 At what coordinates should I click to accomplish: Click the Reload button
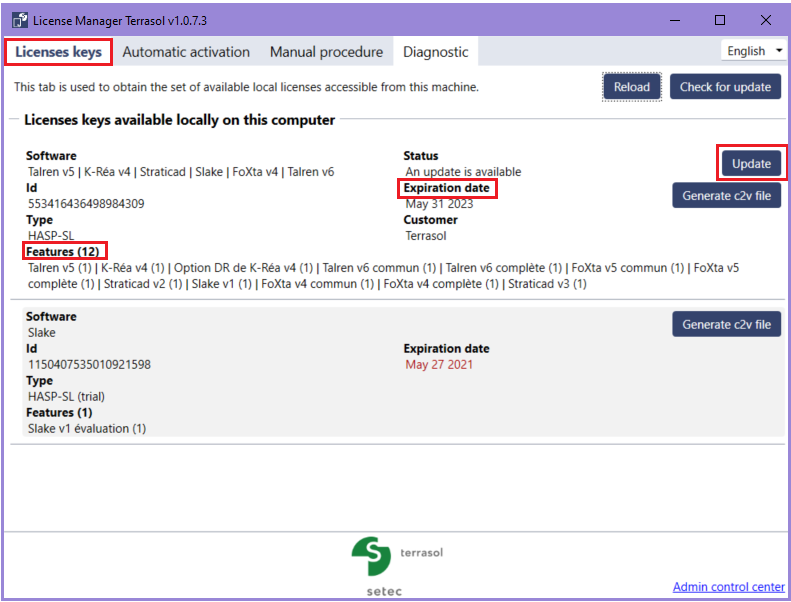[x=632, y=87]
